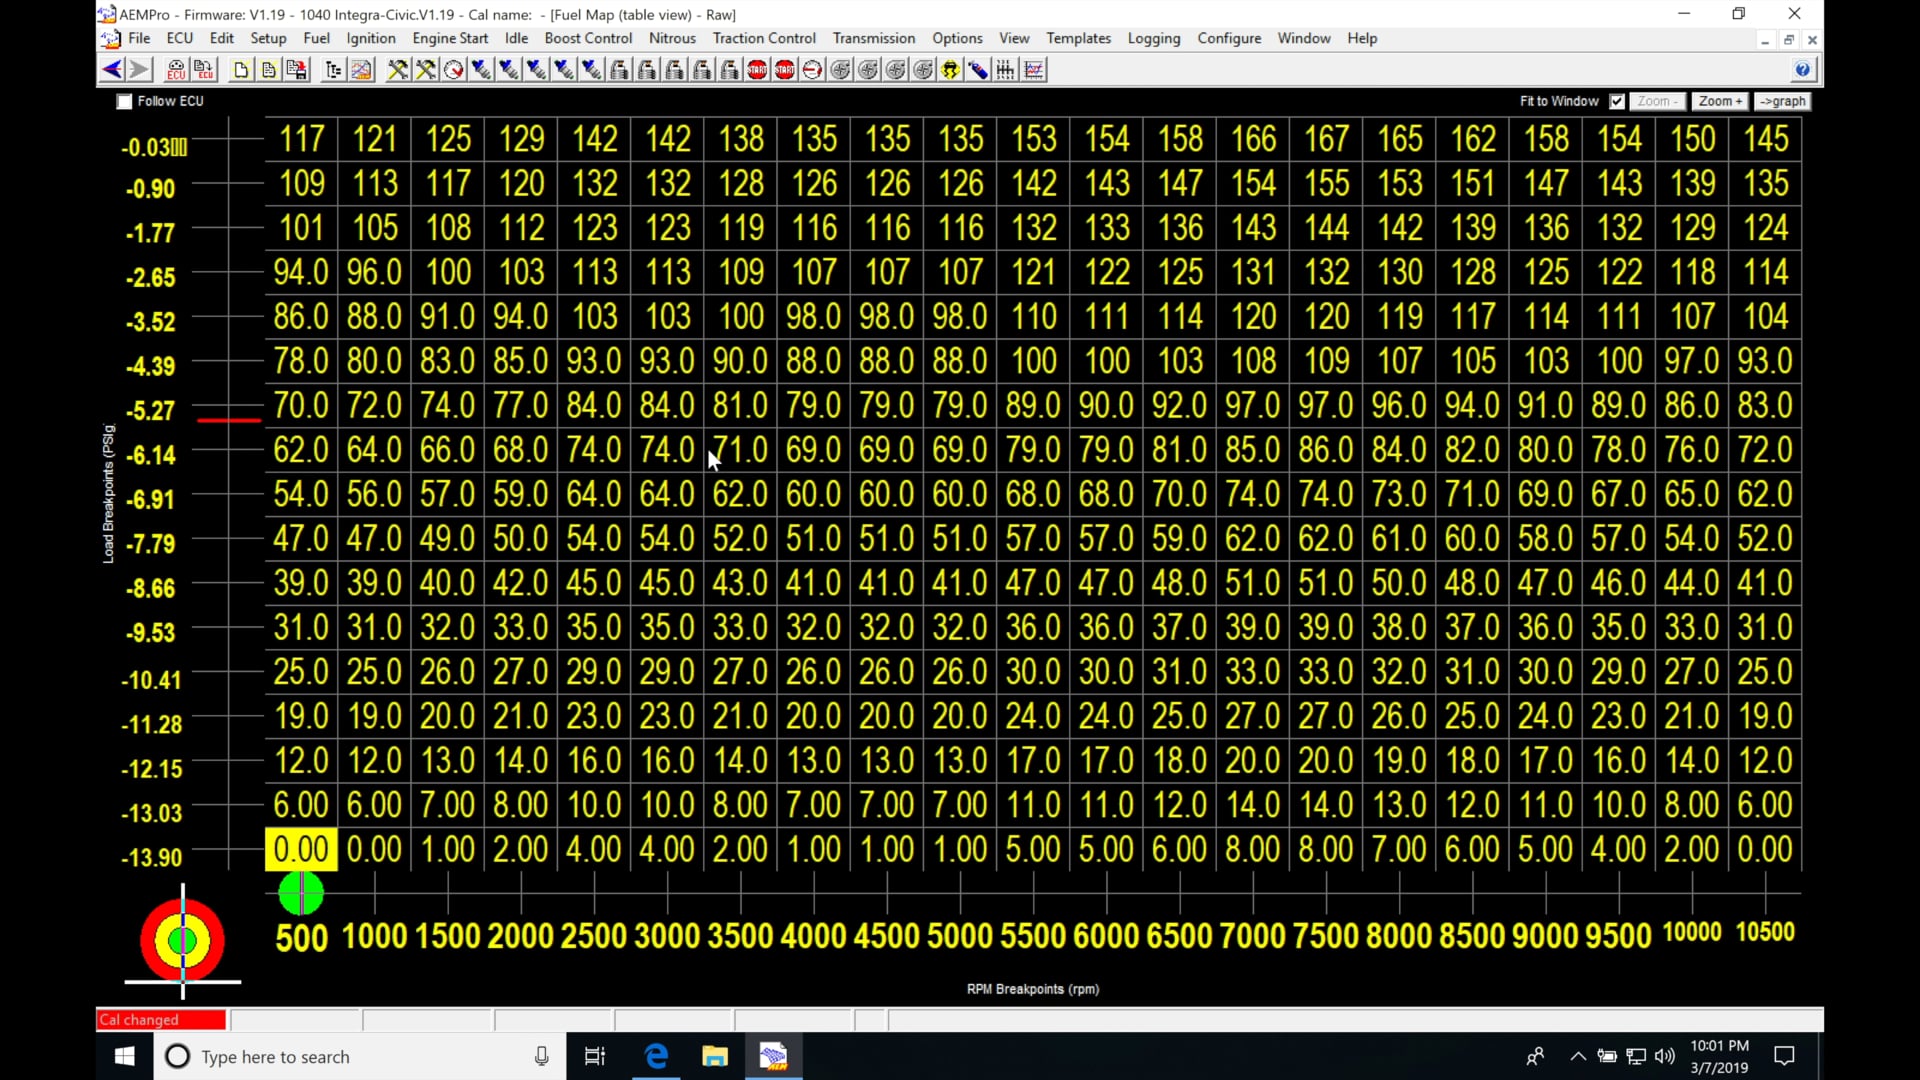Open the Nitrous menu

coord(672,38)
